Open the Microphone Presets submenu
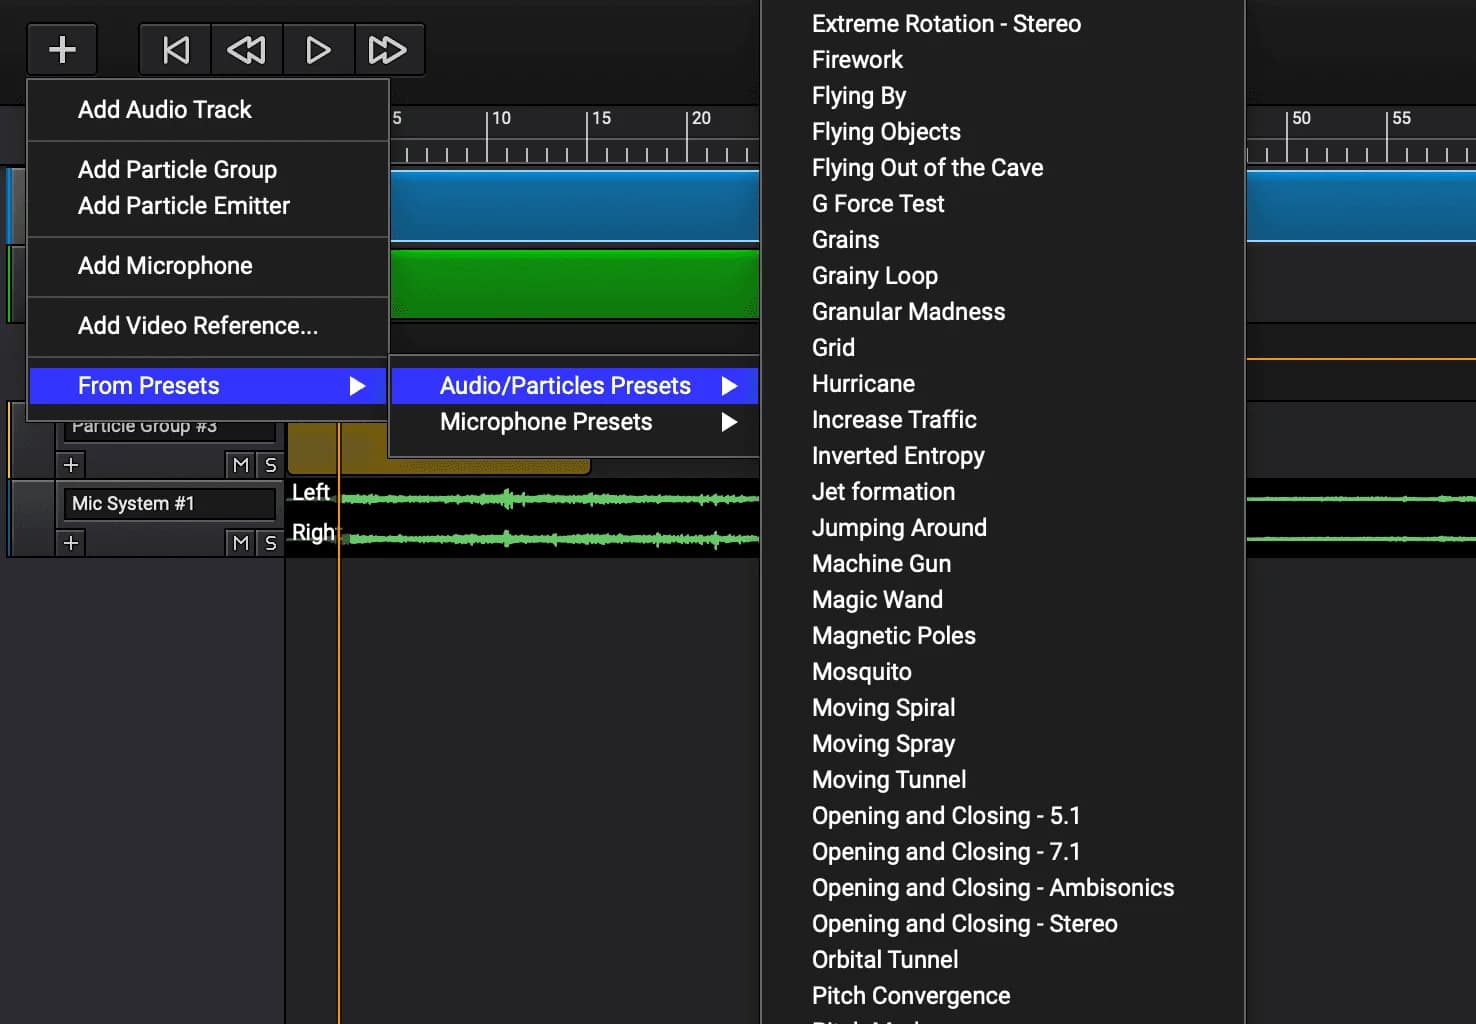The width and height of the screenshot is (1476, 1024). click(545, 421)
